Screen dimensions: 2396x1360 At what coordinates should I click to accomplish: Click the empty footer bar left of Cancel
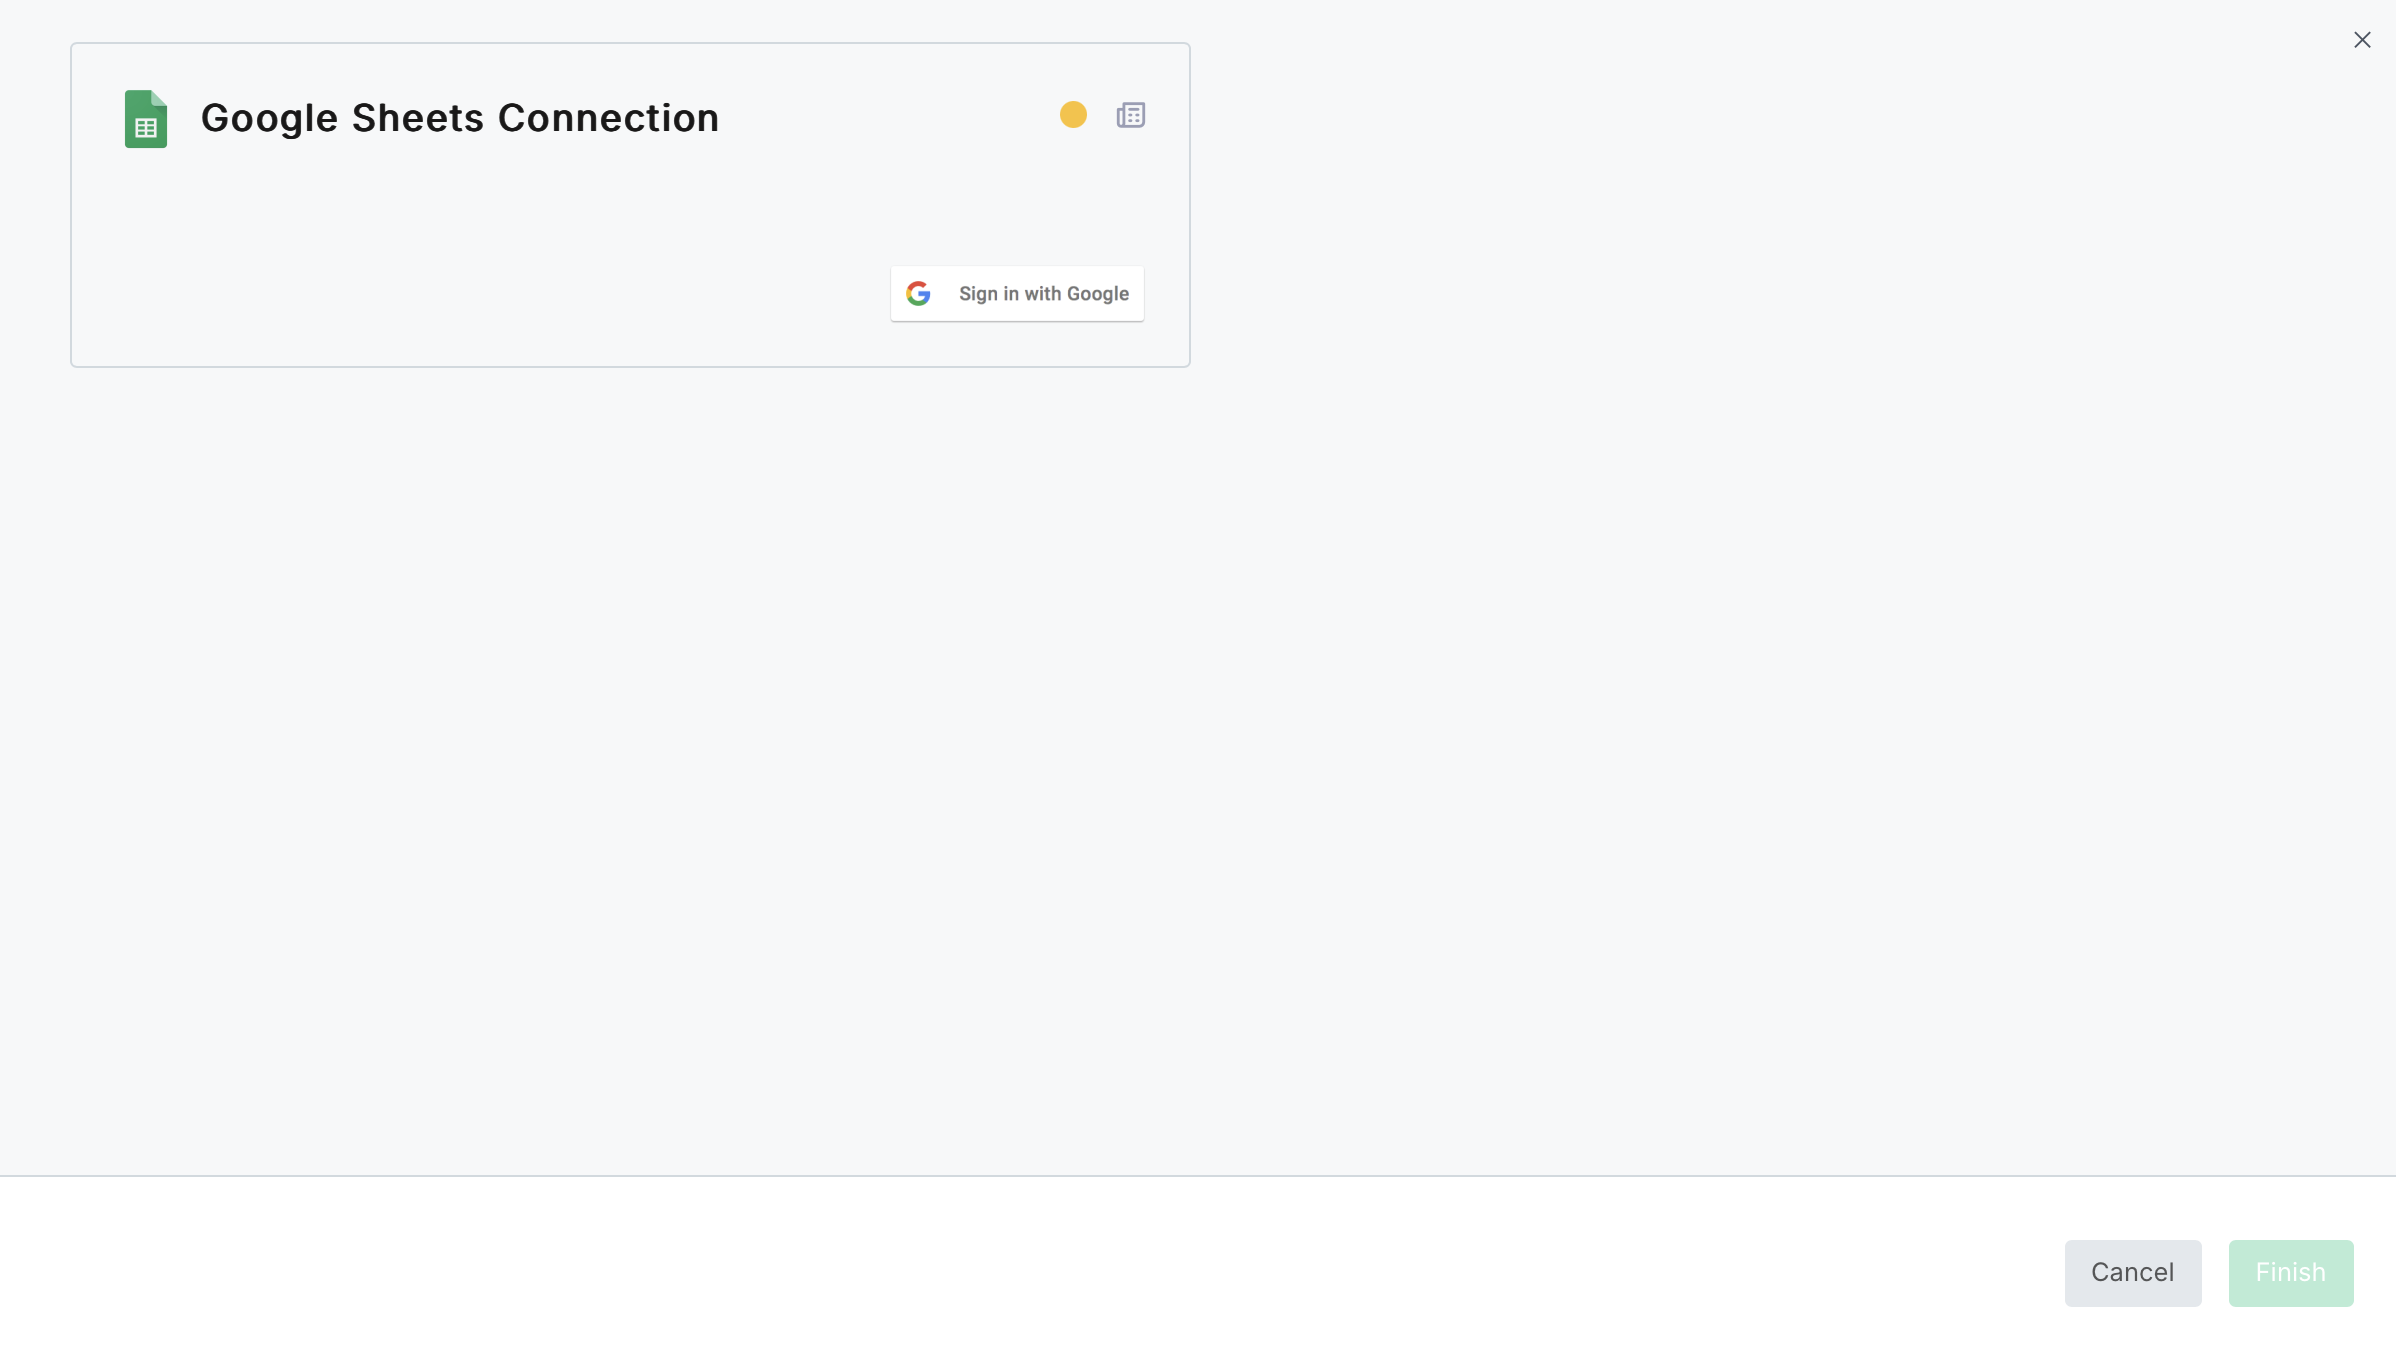pyautogui.click(x=1000, y=1270)
